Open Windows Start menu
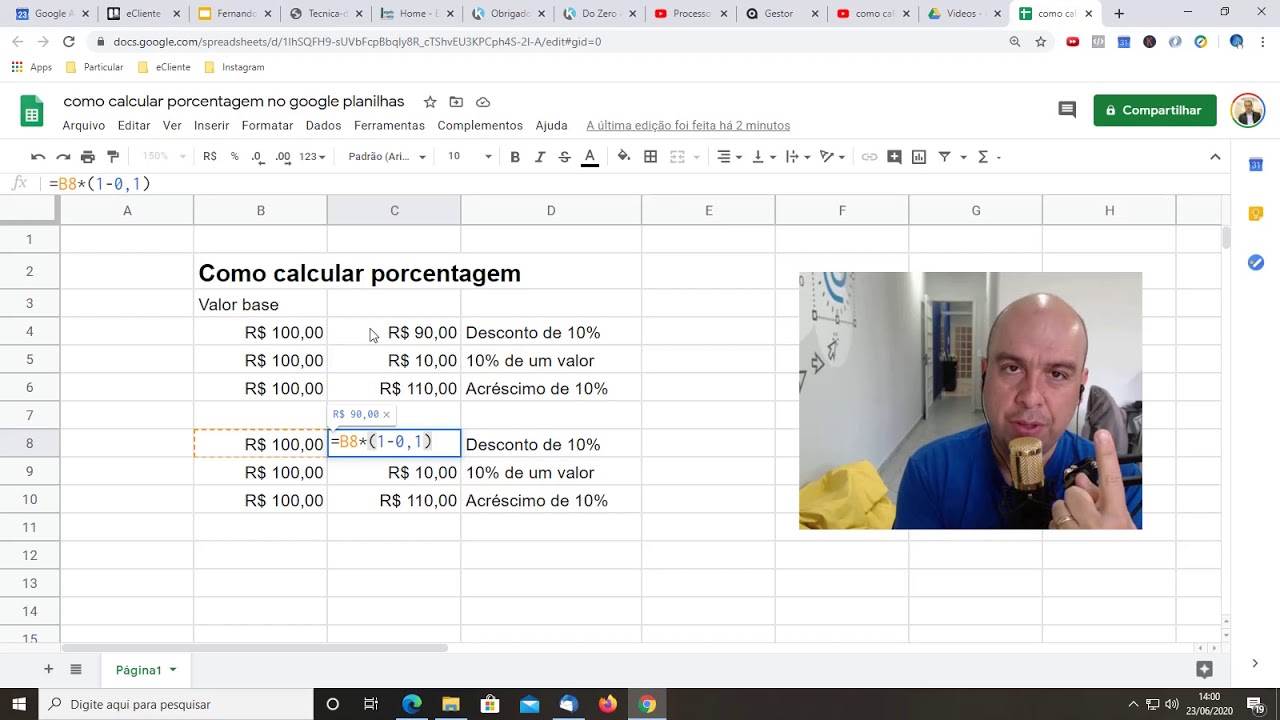The width and height of the screenshot is (1280, 720). point(20,704)
